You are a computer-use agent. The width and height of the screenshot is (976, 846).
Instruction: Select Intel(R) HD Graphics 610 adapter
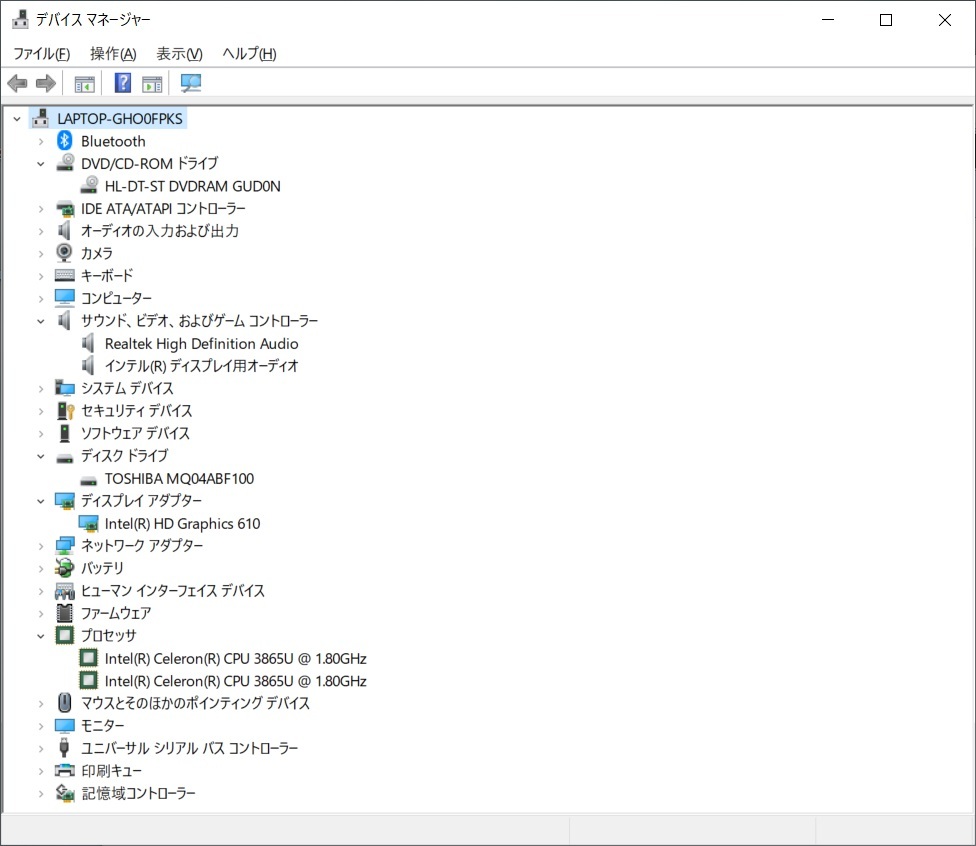pos(182,524)
